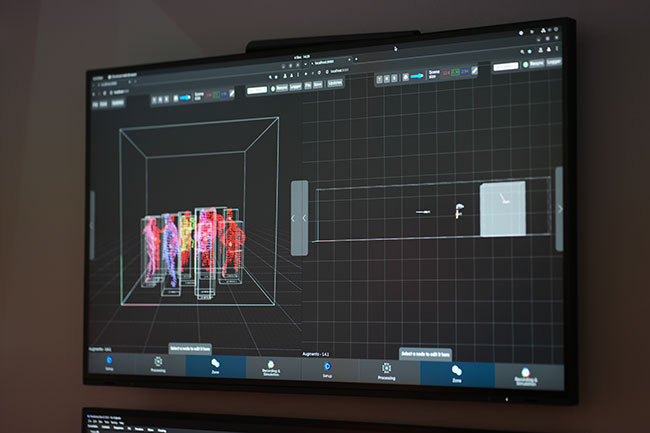Open Recording & Simulation in left window
The image size is (650, 433).
(x=271, y=369)
